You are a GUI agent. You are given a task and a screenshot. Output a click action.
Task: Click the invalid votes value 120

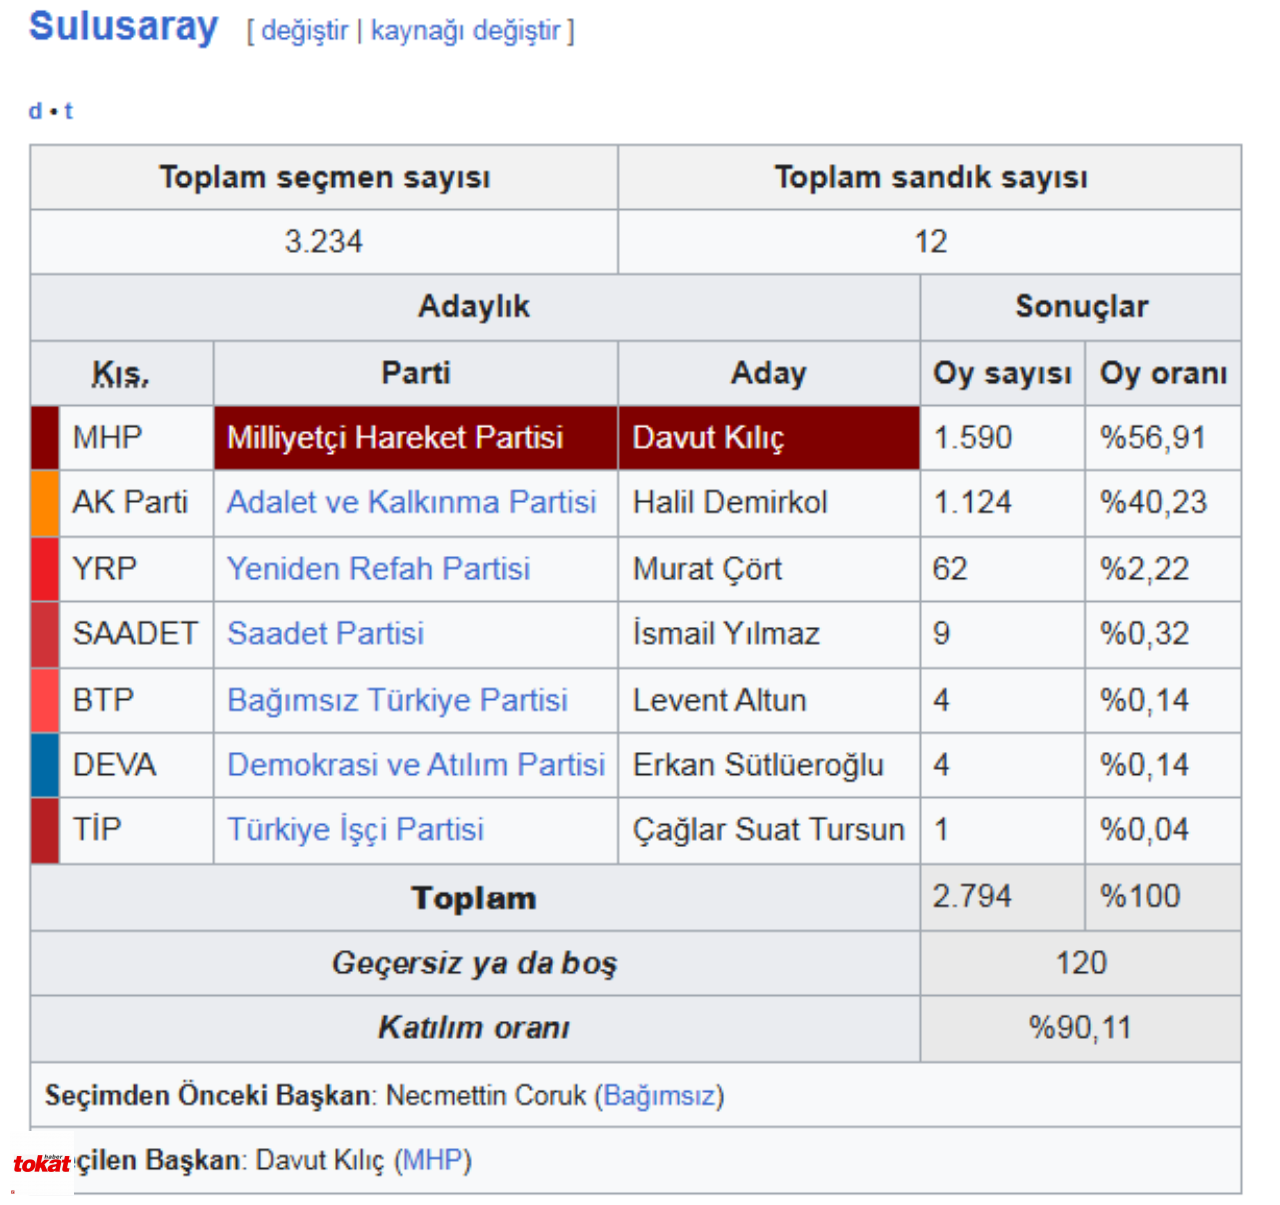[x=1081, y=963]
